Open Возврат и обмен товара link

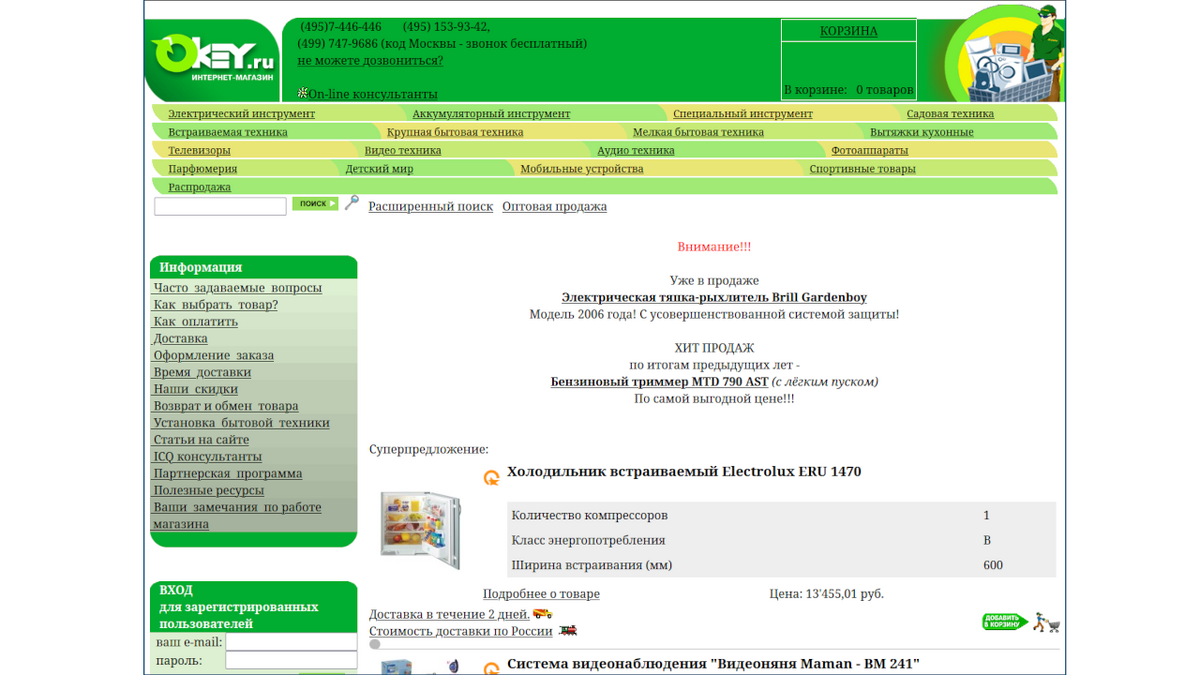coord(225,407)
